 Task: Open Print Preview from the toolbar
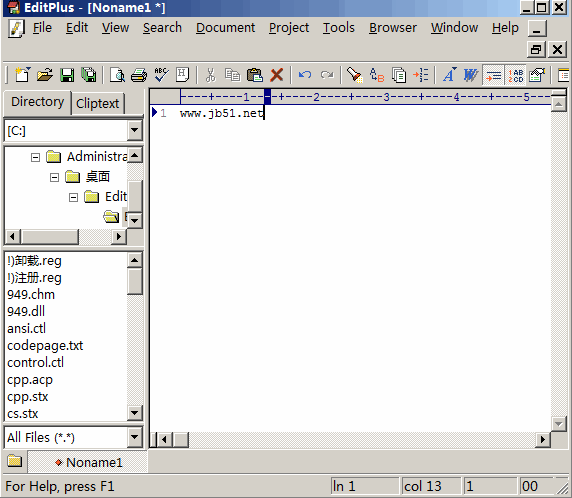117,75
